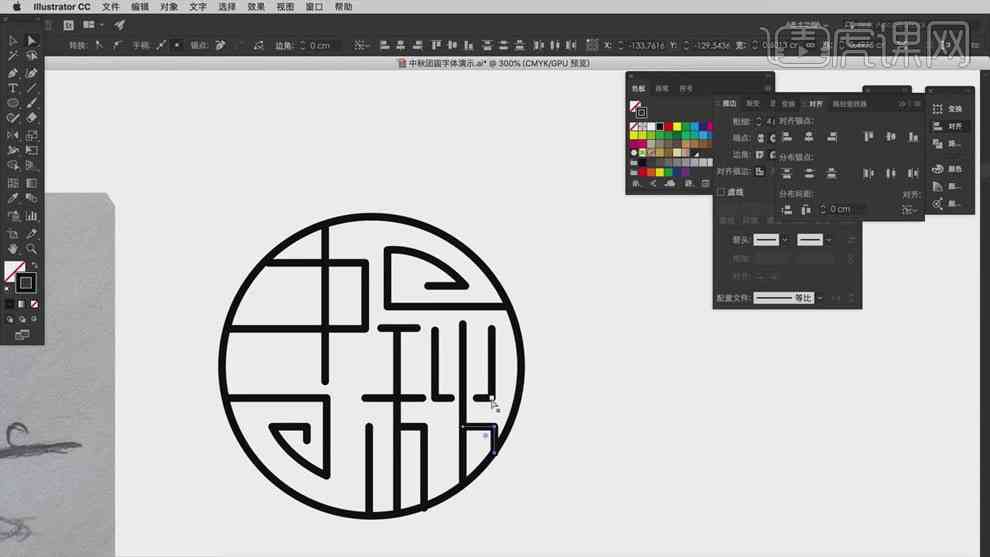The height and width of the screenshot is (557, 990).
Task: Click stroke weight 粗细 stepper
Action: [759, 121]
